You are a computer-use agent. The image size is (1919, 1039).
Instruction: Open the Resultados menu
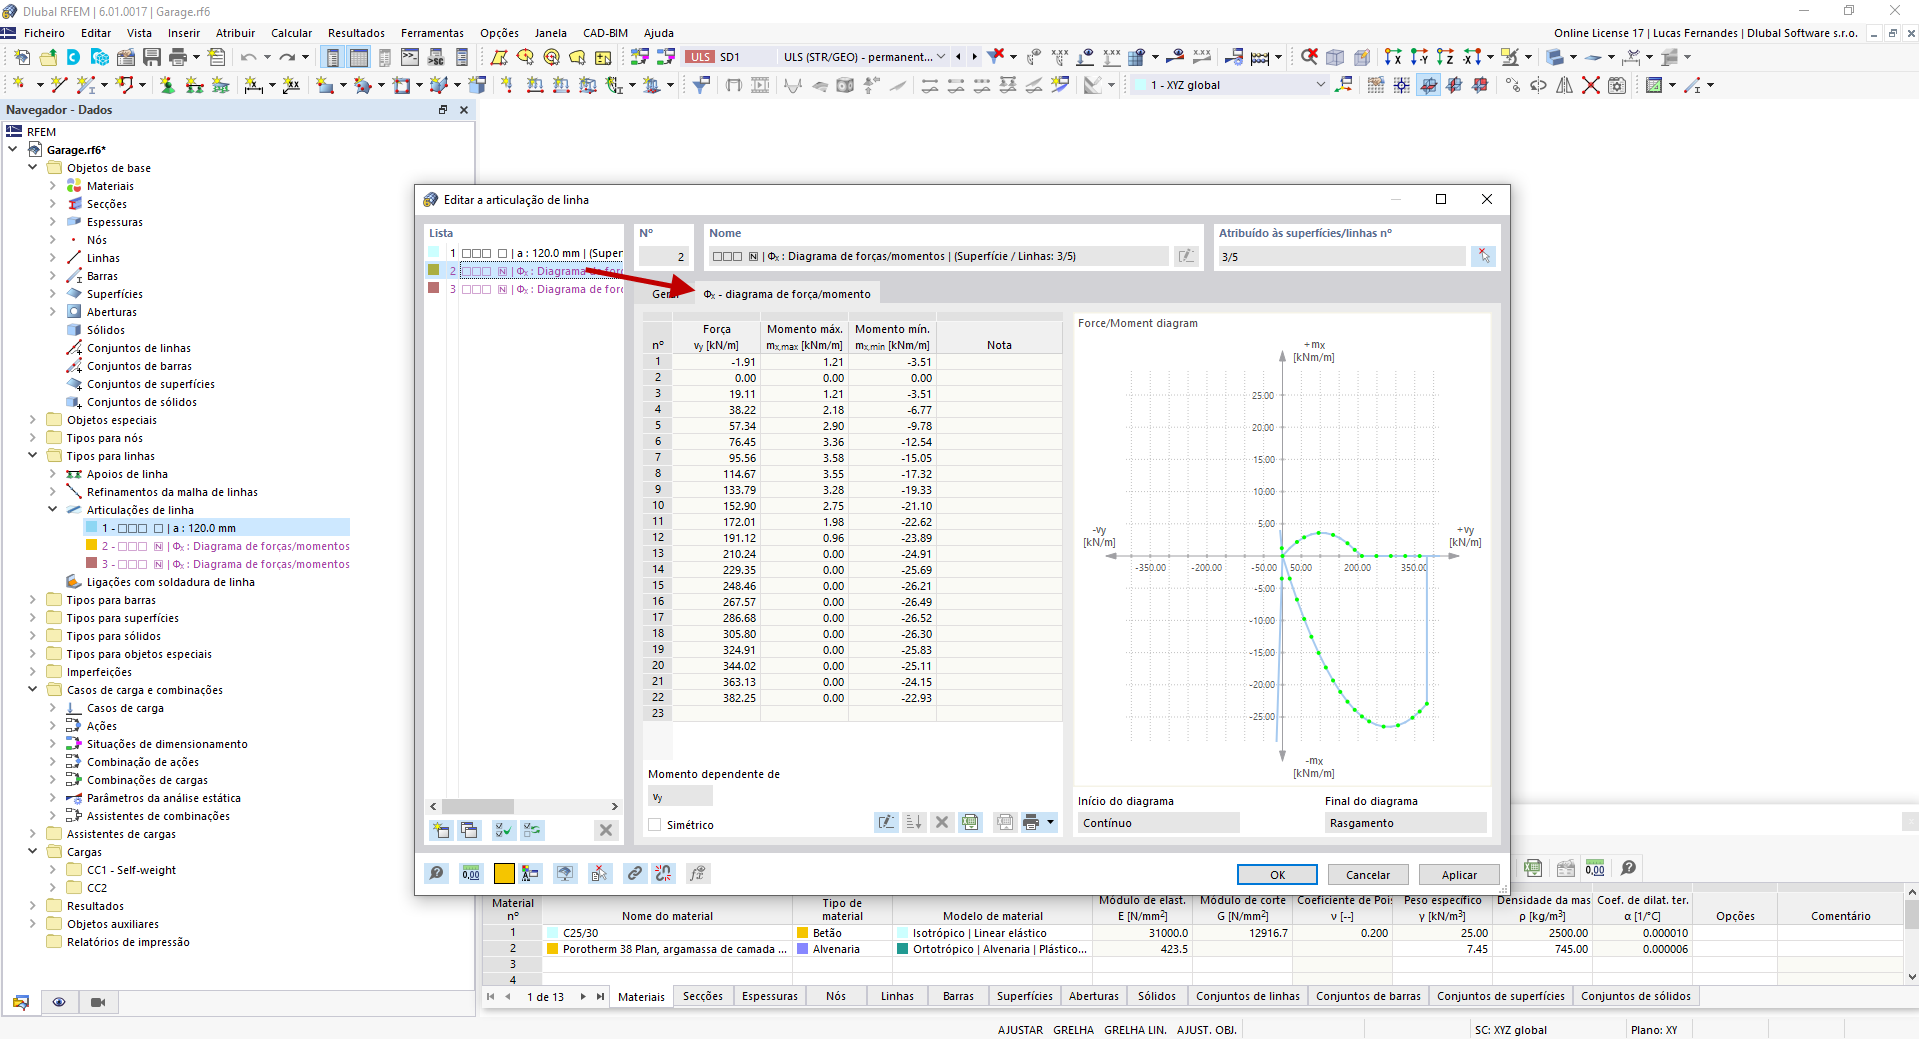(356, 33)
